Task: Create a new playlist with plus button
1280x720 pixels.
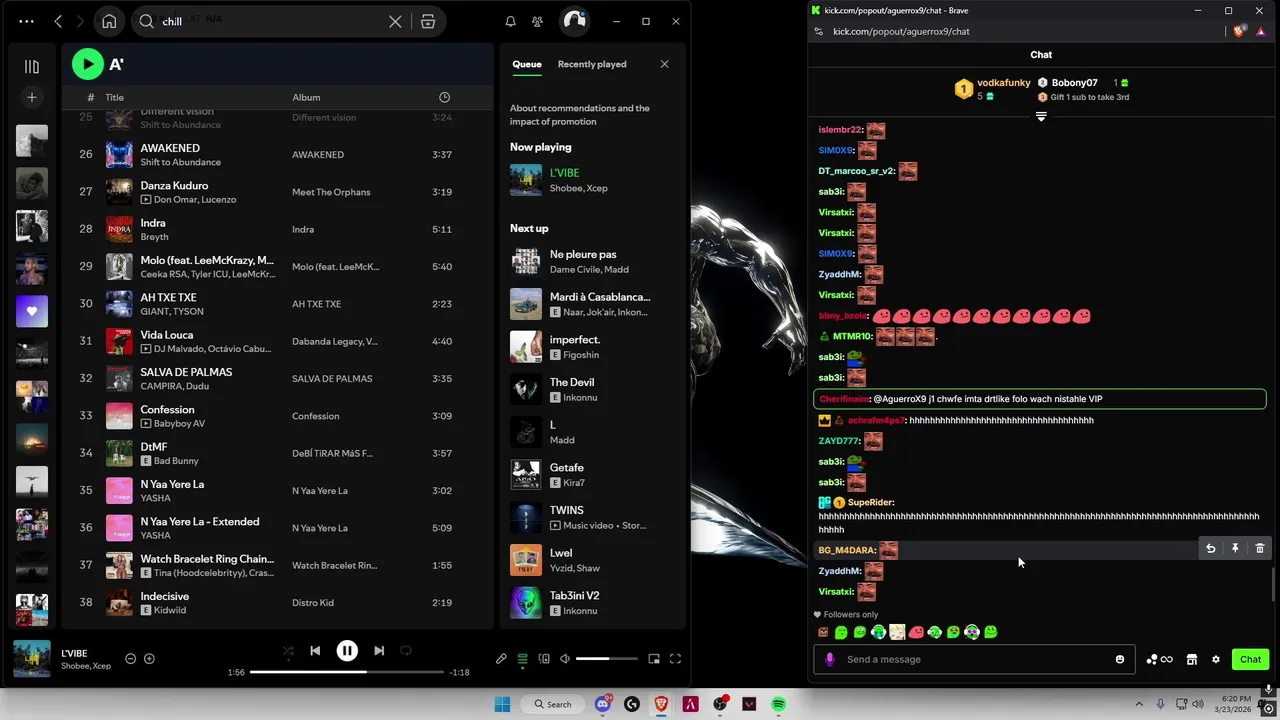Action: [x=32, y=97]
